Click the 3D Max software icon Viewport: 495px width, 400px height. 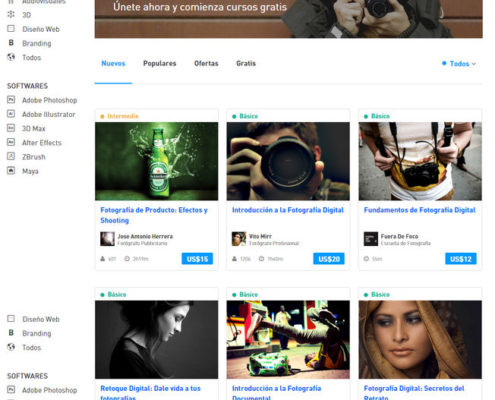11,128
